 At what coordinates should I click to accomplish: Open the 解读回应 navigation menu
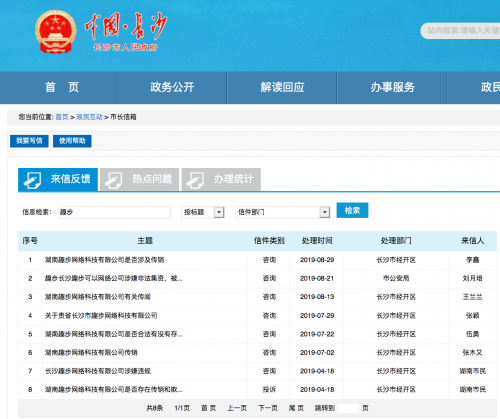point(282,87)
